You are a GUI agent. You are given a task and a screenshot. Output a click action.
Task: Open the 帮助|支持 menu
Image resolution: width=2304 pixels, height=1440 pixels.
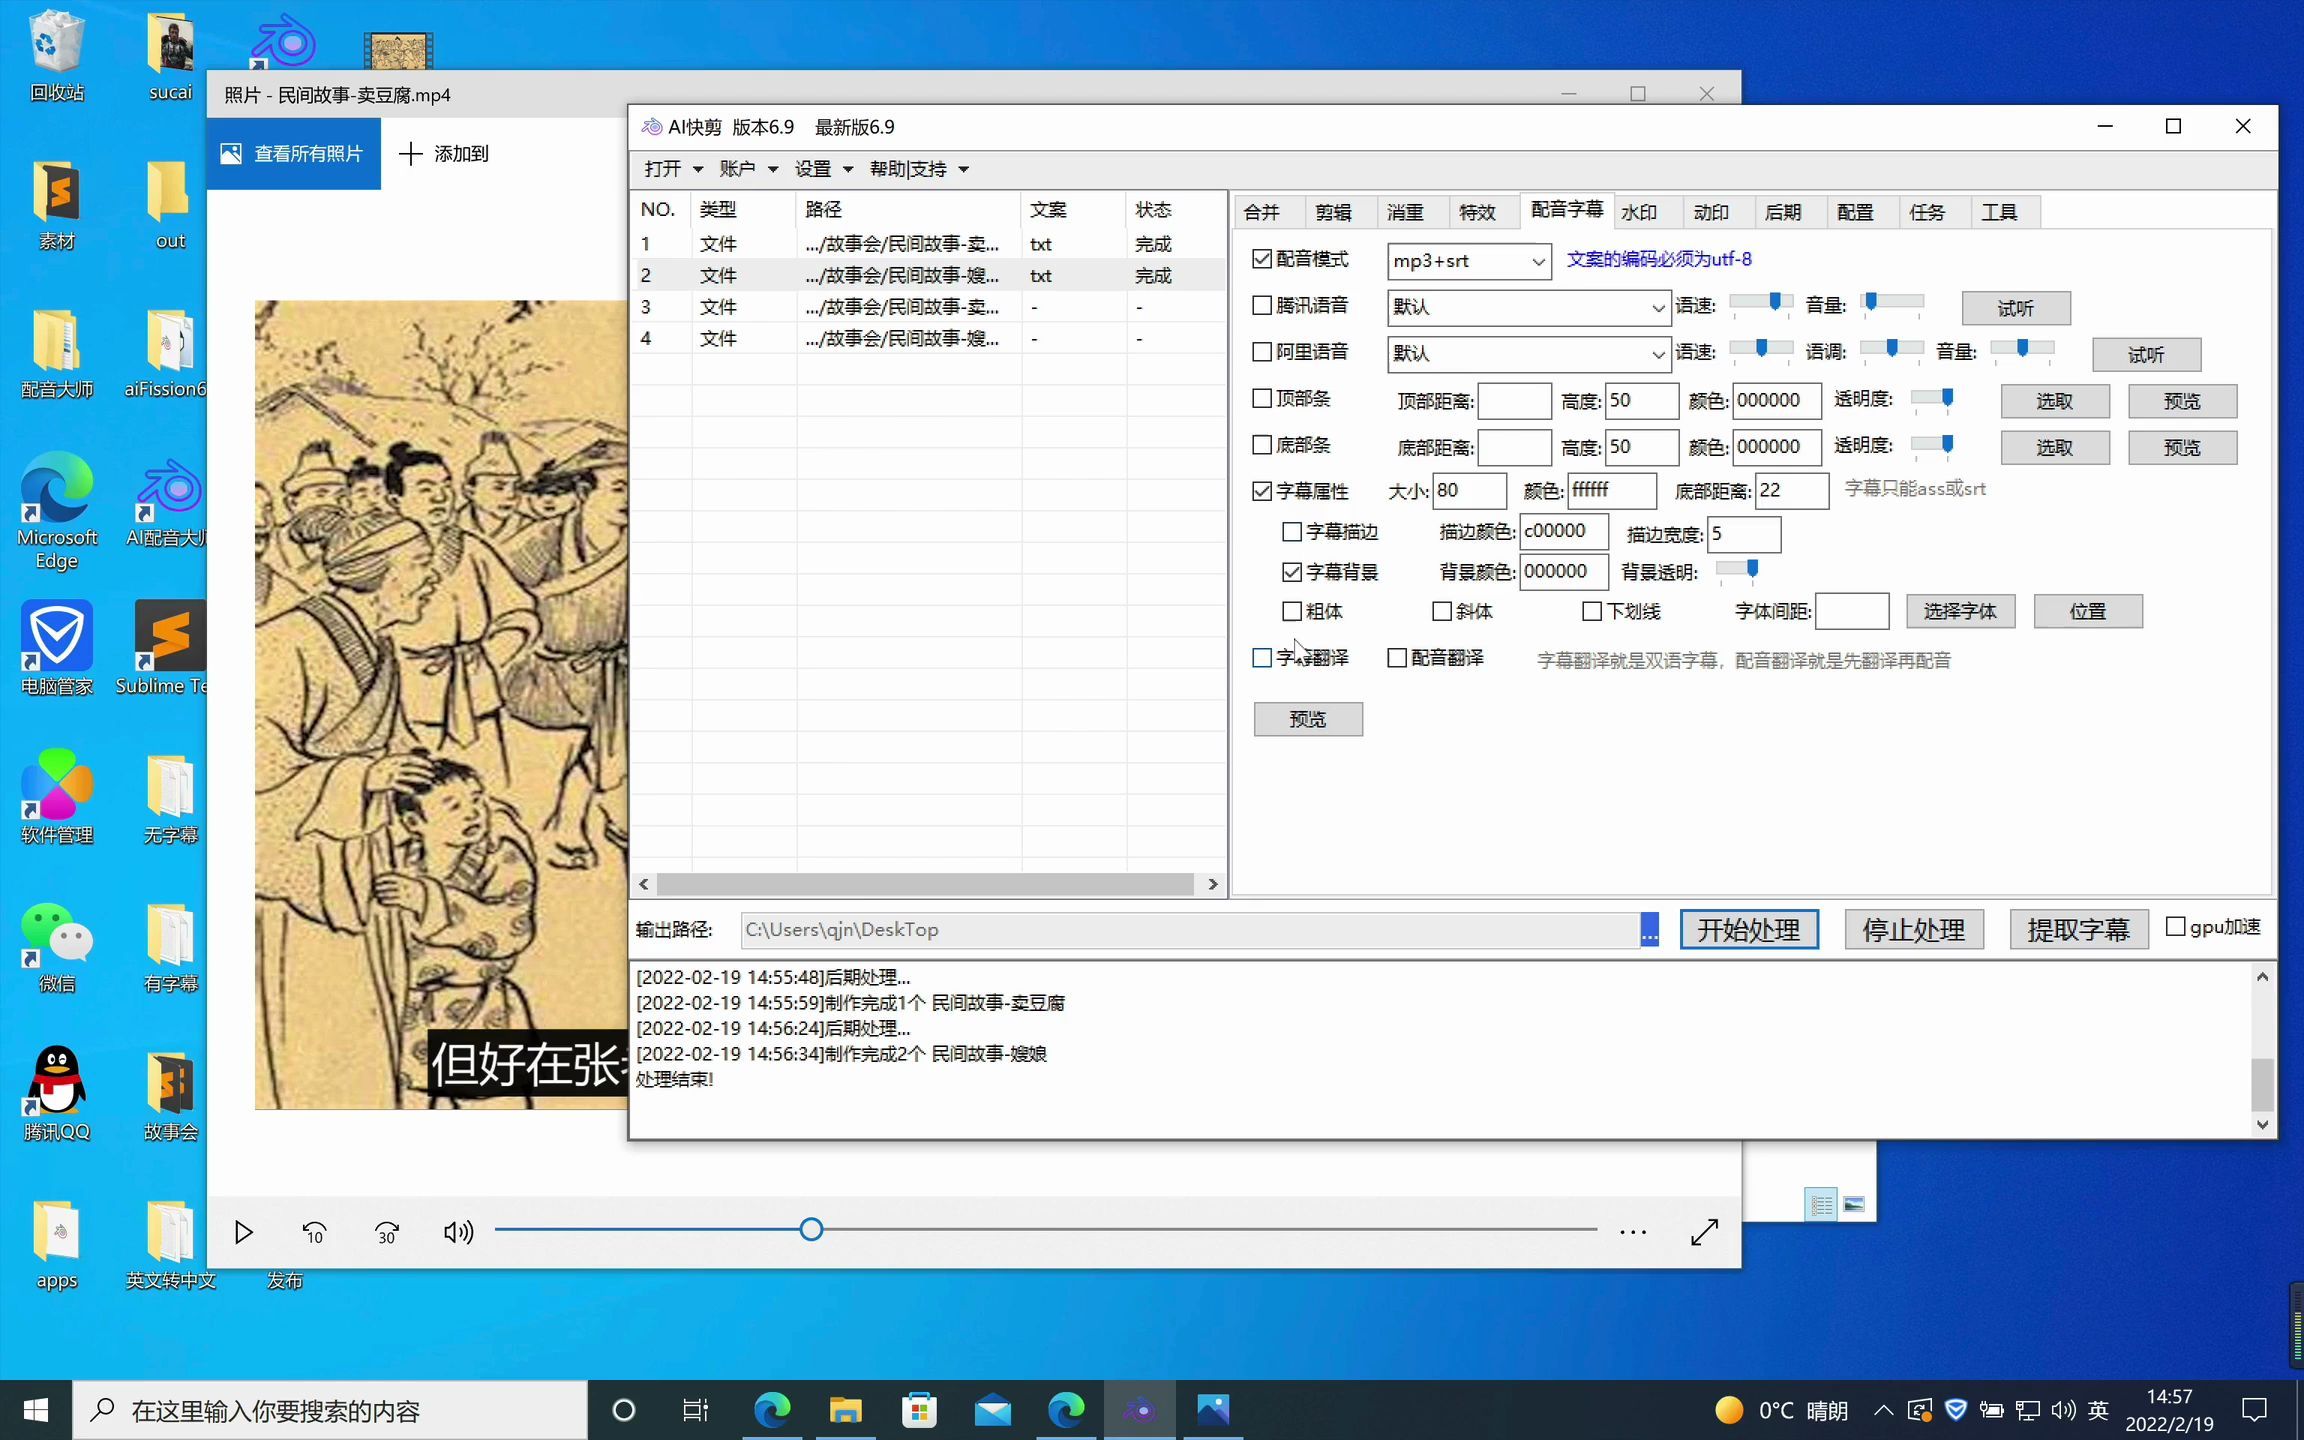tap(918, 169)
